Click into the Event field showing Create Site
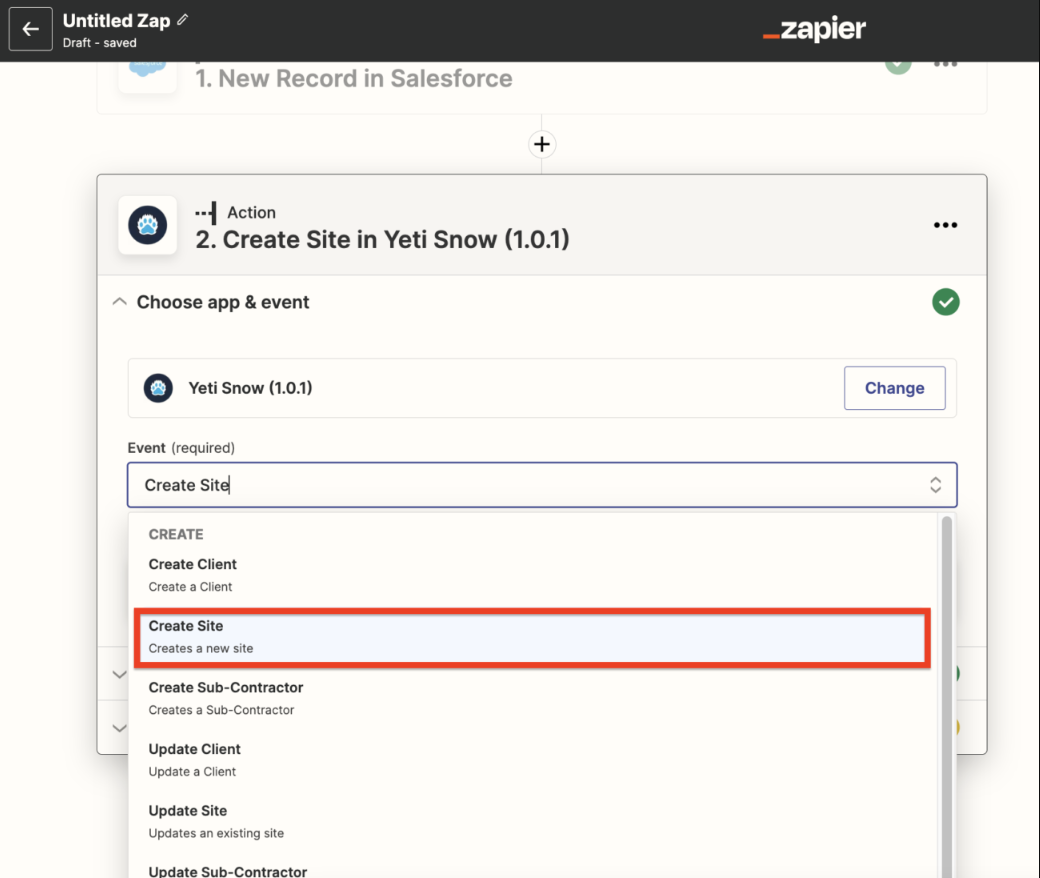Viewport: 1040px width, 878px height. (542, 485)
